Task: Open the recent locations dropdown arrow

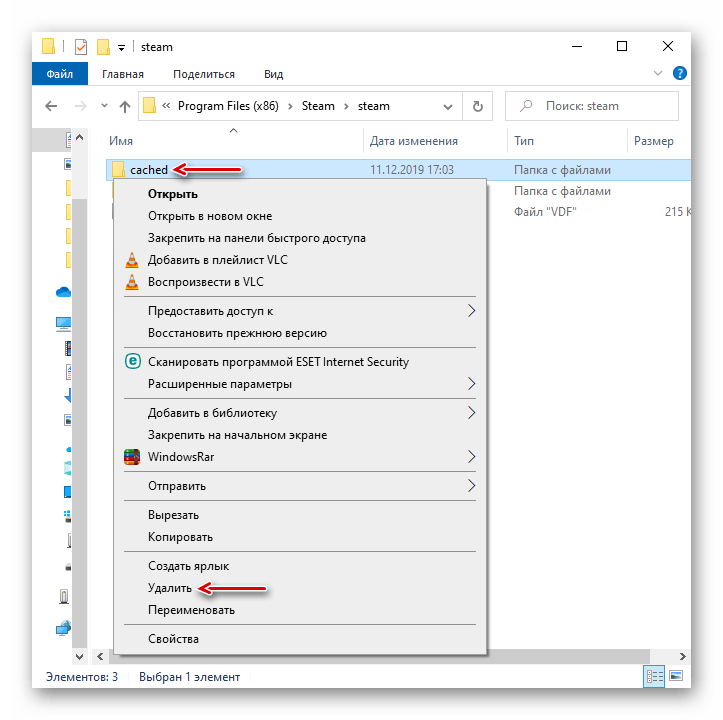Action: [x=105, y=106]
